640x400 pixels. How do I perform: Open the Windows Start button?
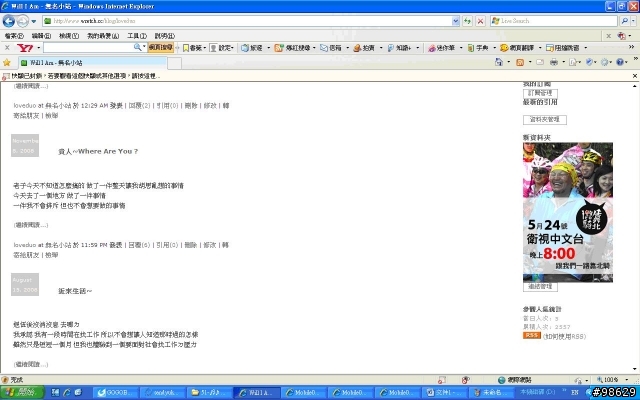(22, 393)
